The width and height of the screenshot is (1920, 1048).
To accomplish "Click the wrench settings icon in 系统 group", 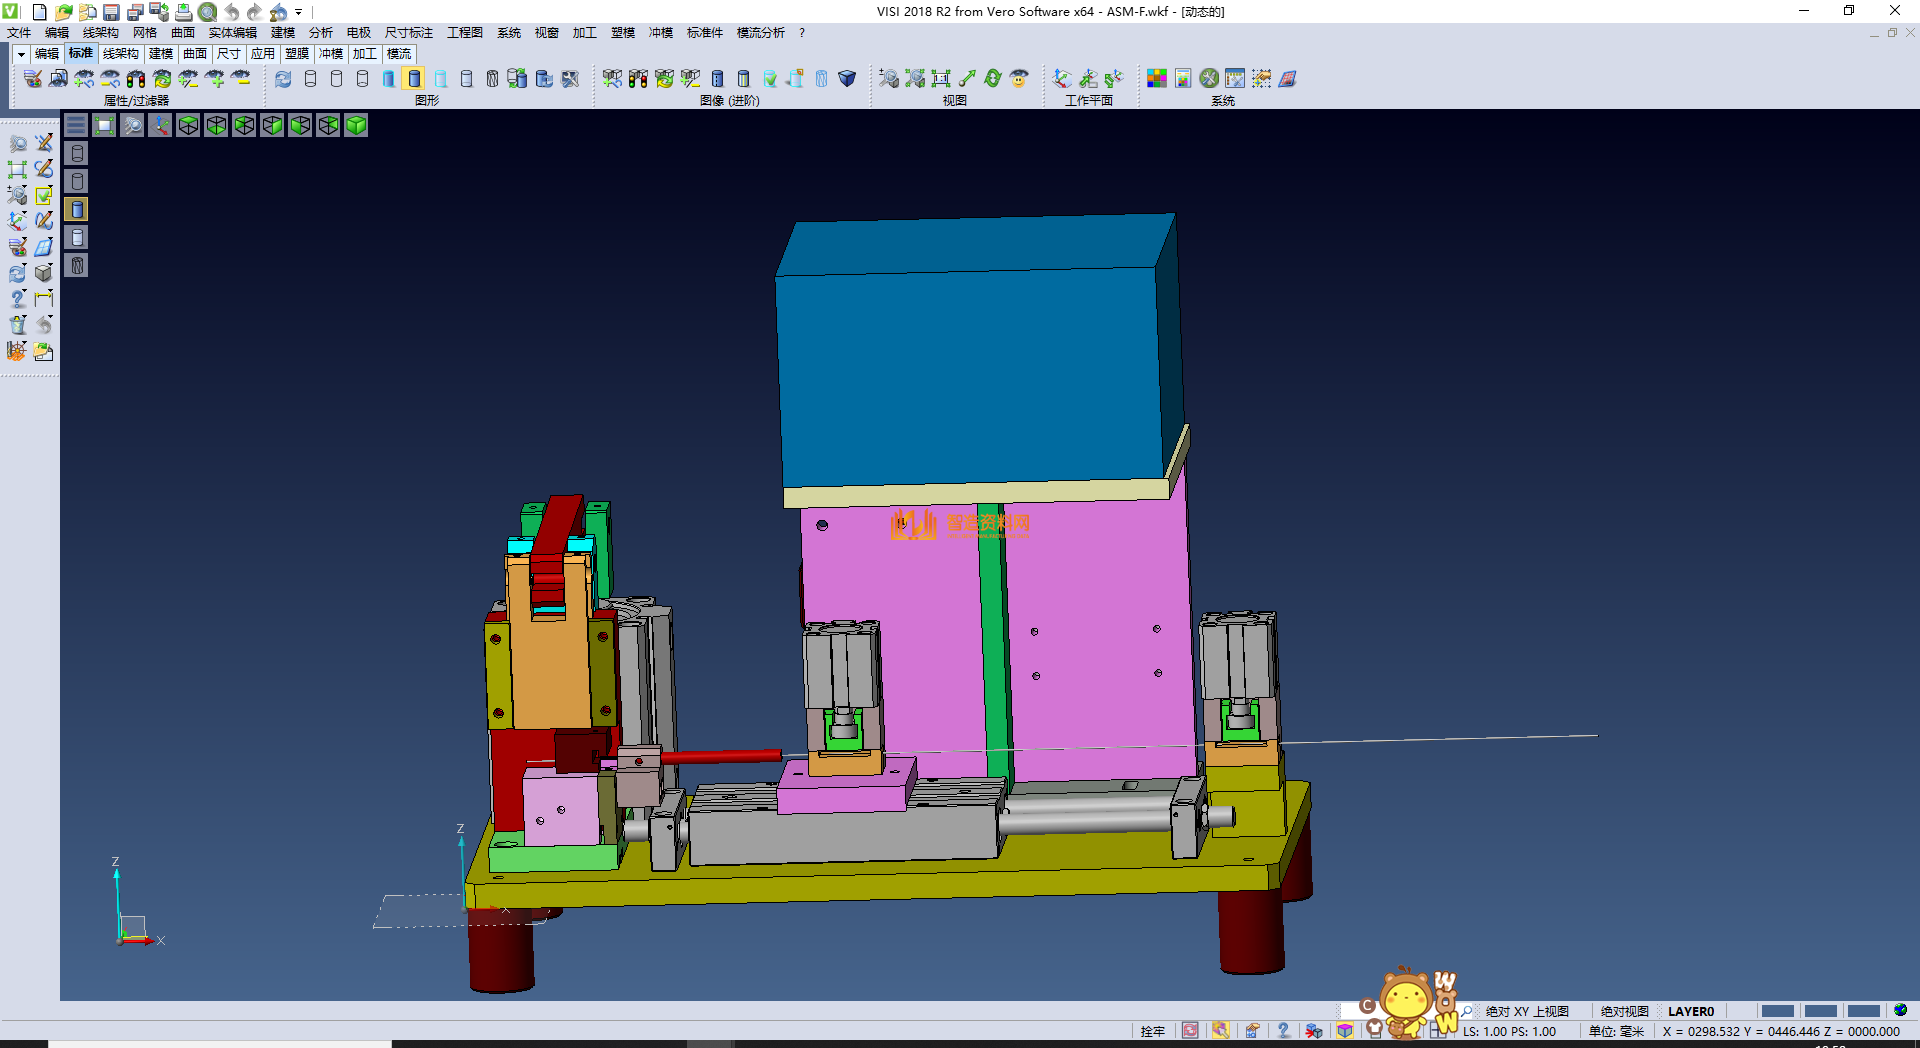I will (x=1209, y=79).
